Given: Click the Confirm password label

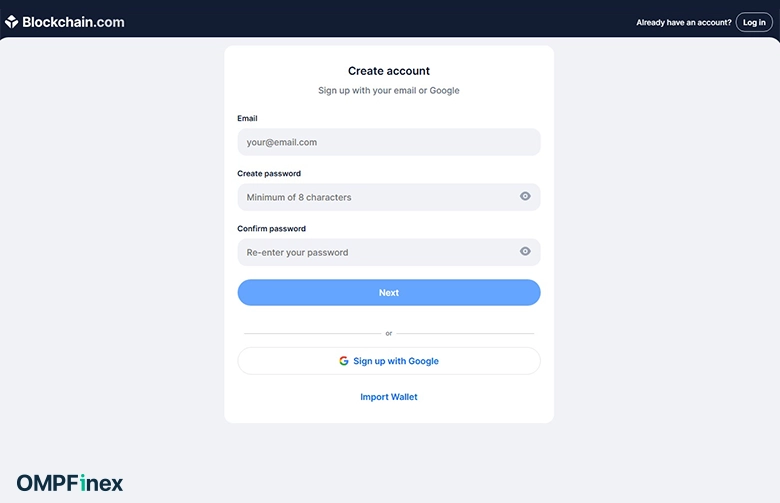Looking at the screenshot, I should (272, 229).
